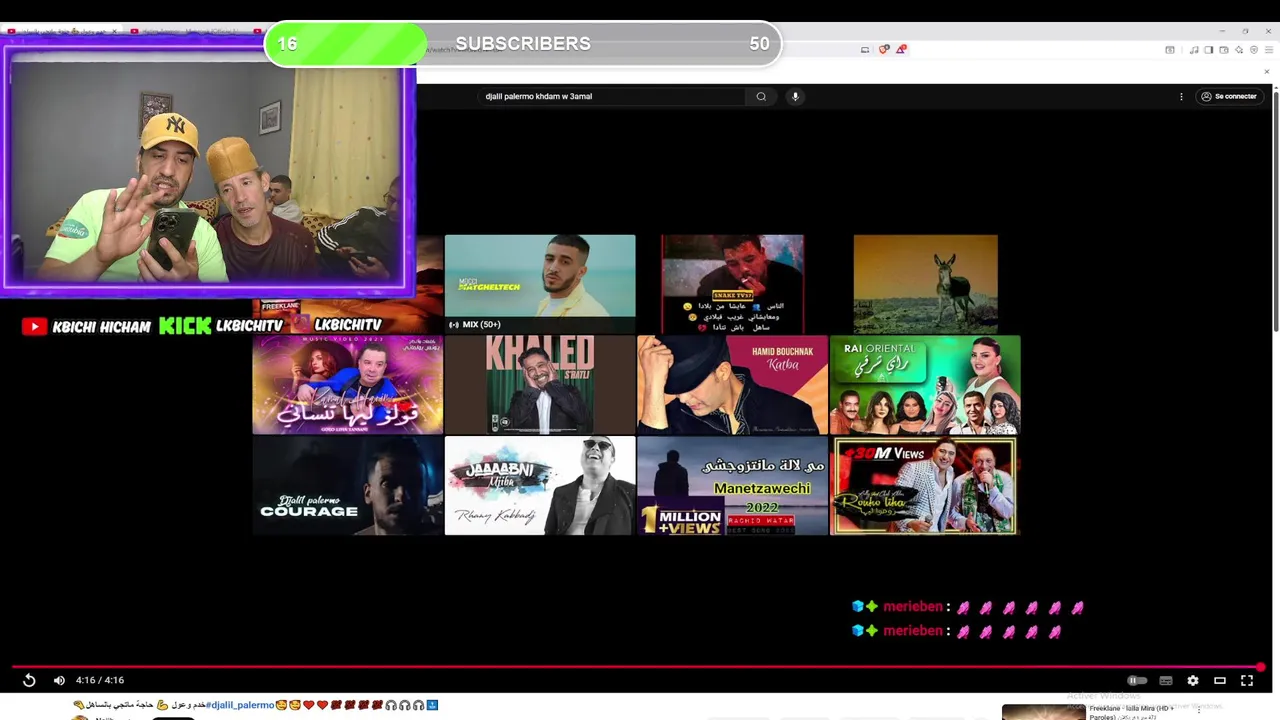
Task: Start voice search with the microphone icon
Action: pyautogui.click(x=795, y=96)
